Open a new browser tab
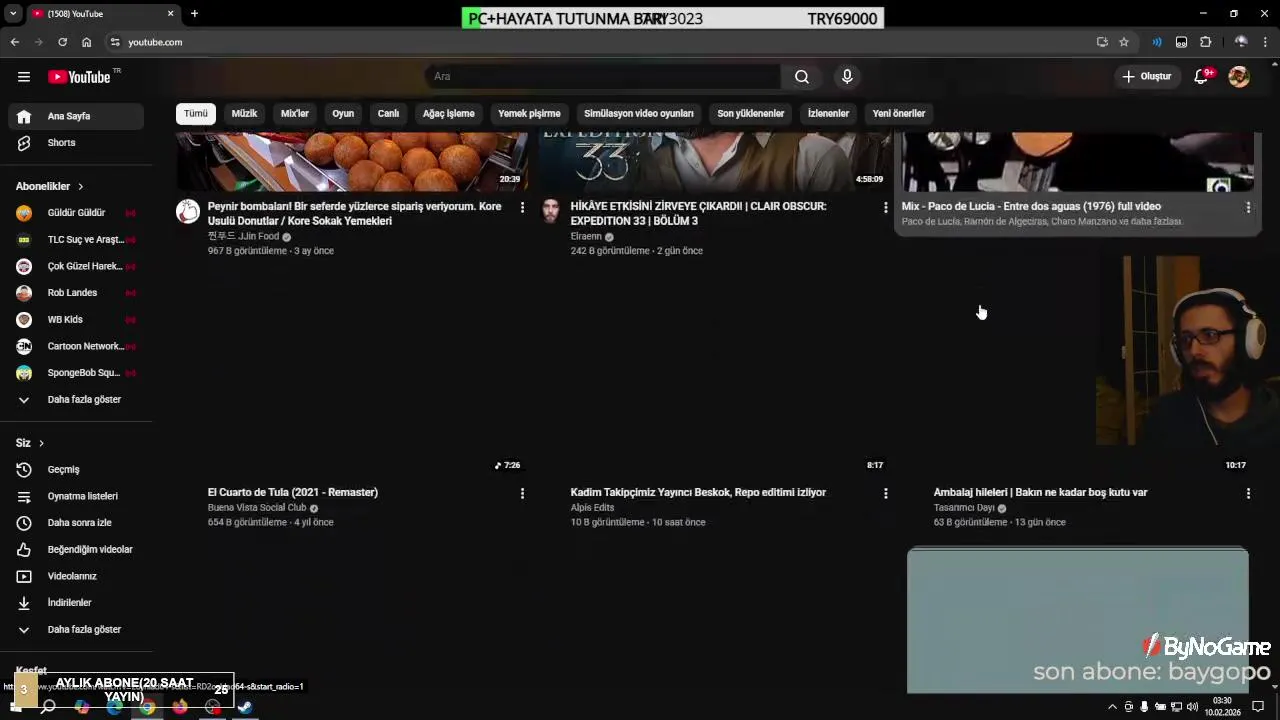Screen dimensions: 1280x720 pos(194,13)
